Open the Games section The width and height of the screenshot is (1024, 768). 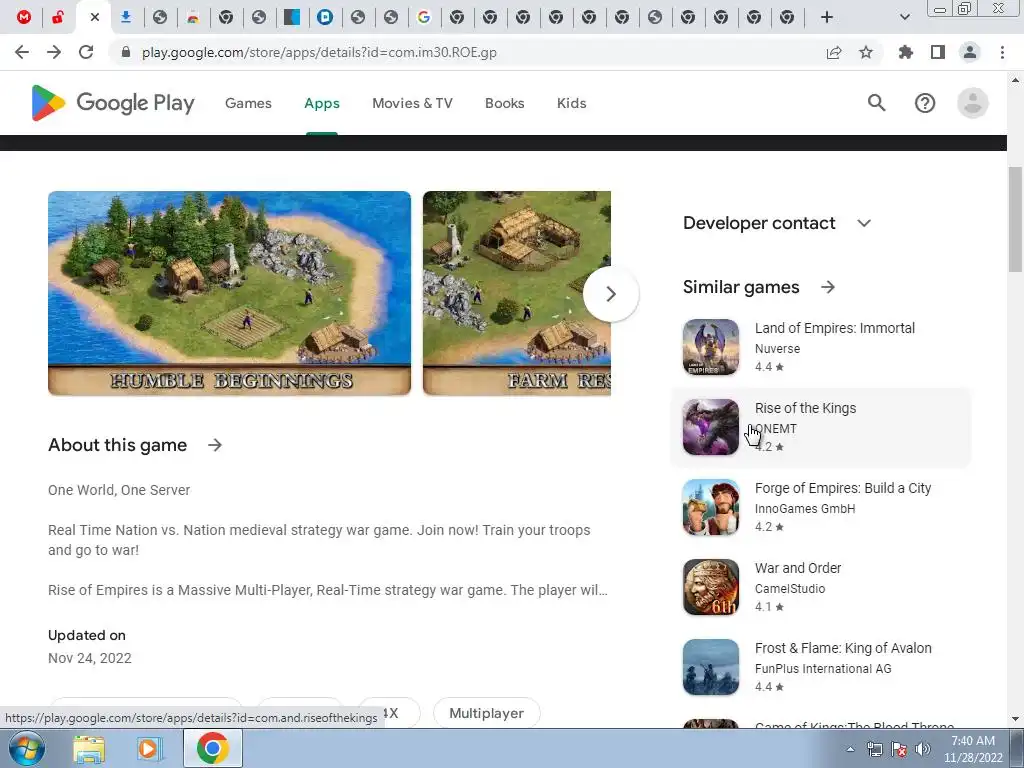pyautogui.click(x=248, y=103)
